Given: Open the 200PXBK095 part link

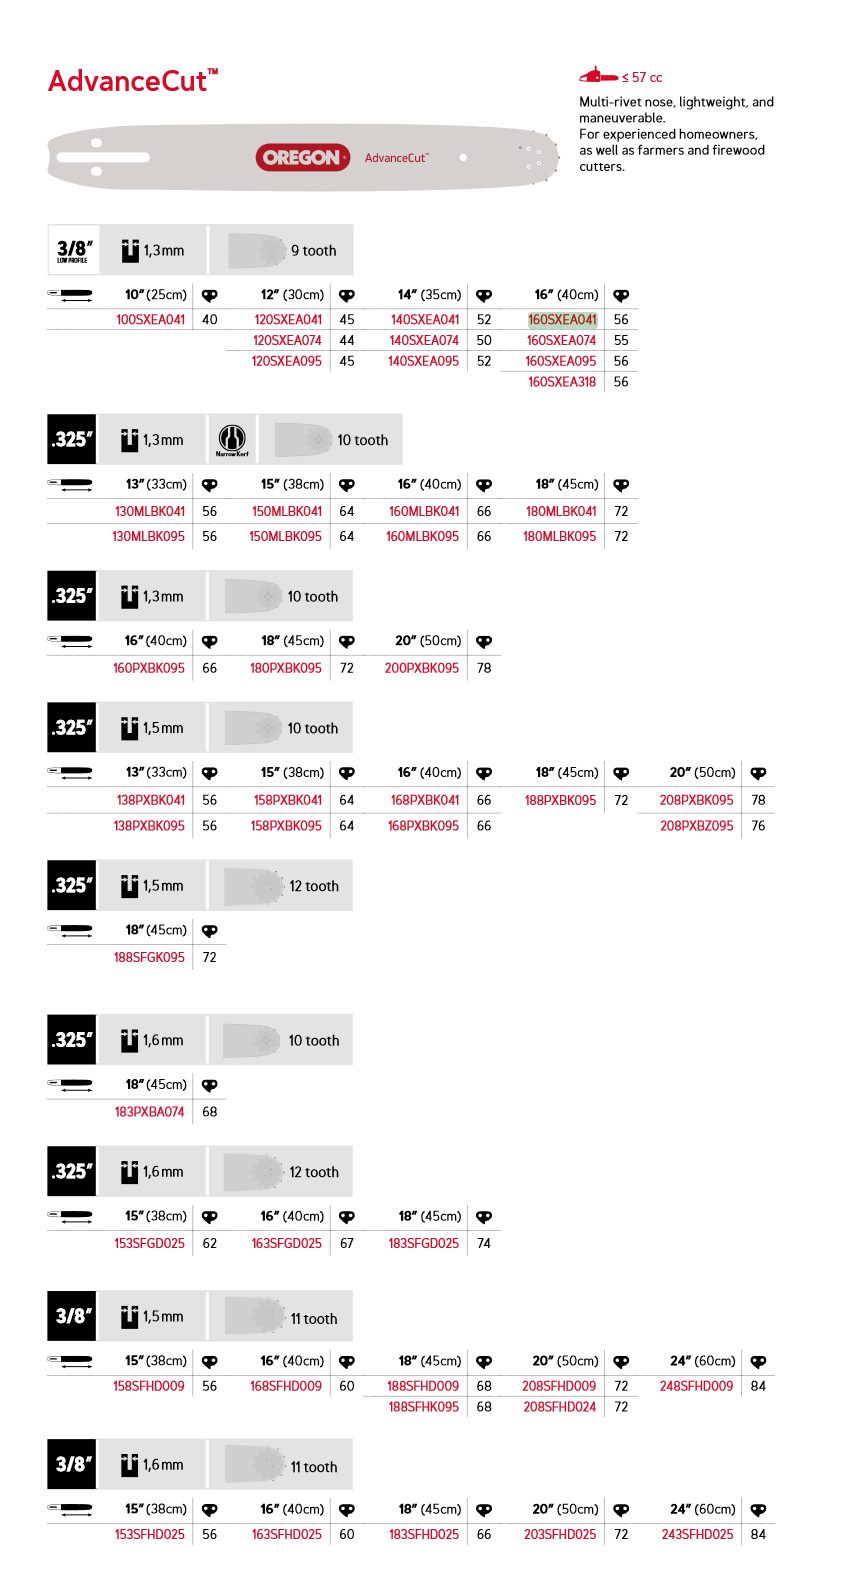Looking at the screenshot, I should (422, 668).
